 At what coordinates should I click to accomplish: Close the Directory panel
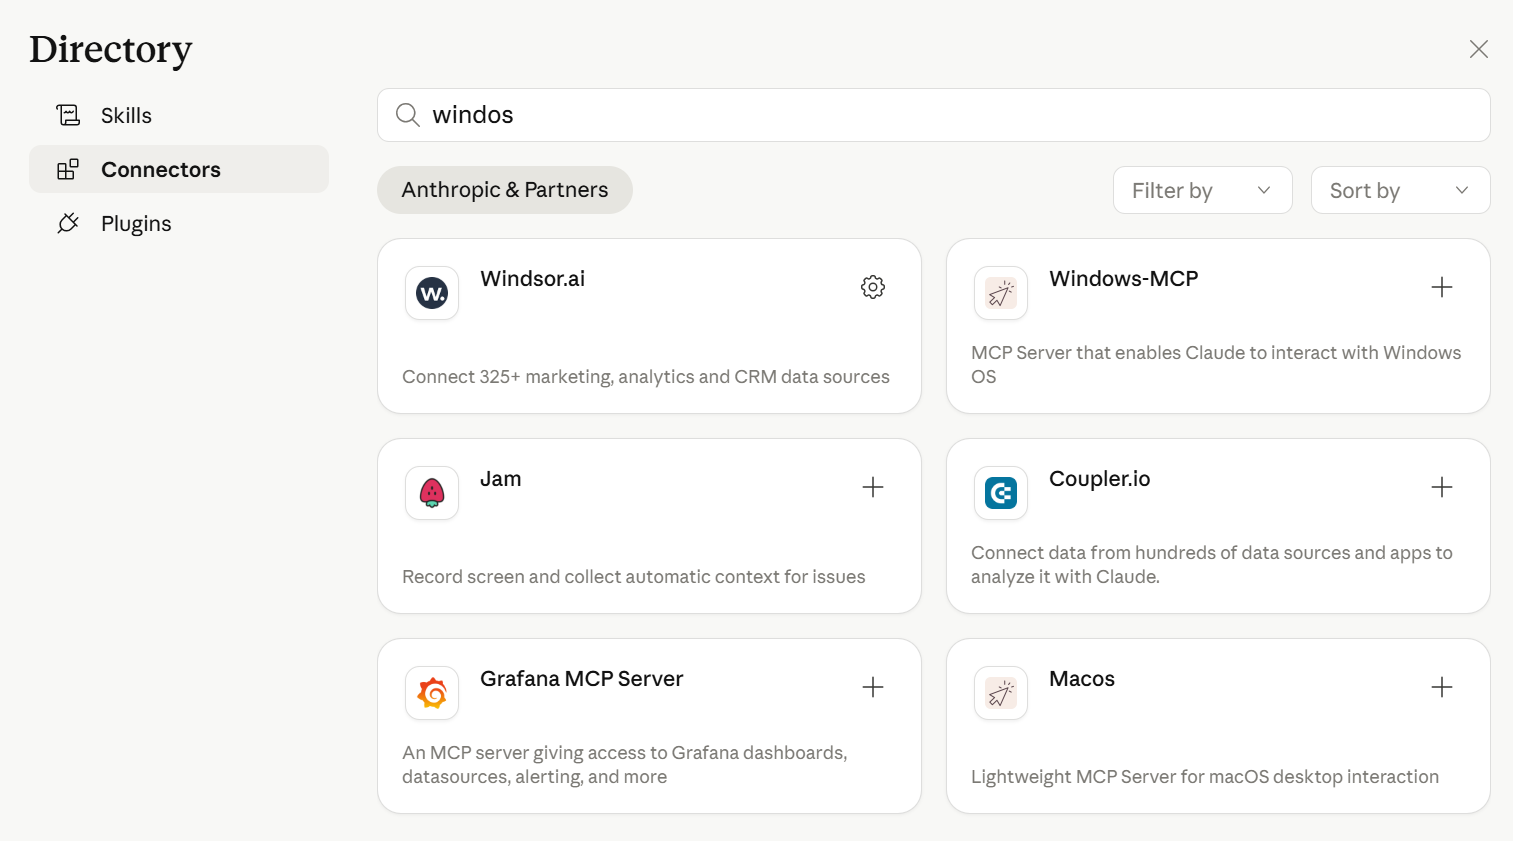(1479, 48)
